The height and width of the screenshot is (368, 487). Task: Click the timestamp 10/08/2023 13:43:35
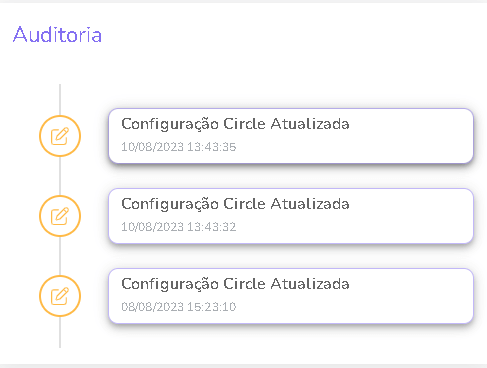coord(179,147)
